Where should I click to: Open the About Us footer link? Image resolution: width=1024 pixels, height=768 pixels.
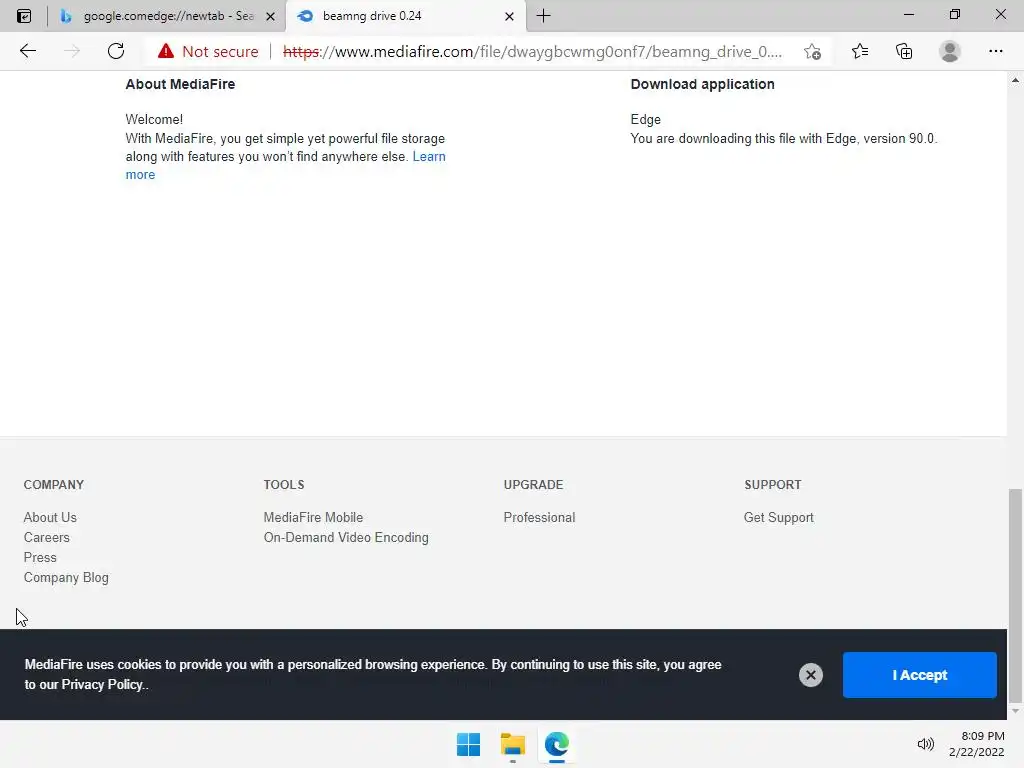pos(50,517)
